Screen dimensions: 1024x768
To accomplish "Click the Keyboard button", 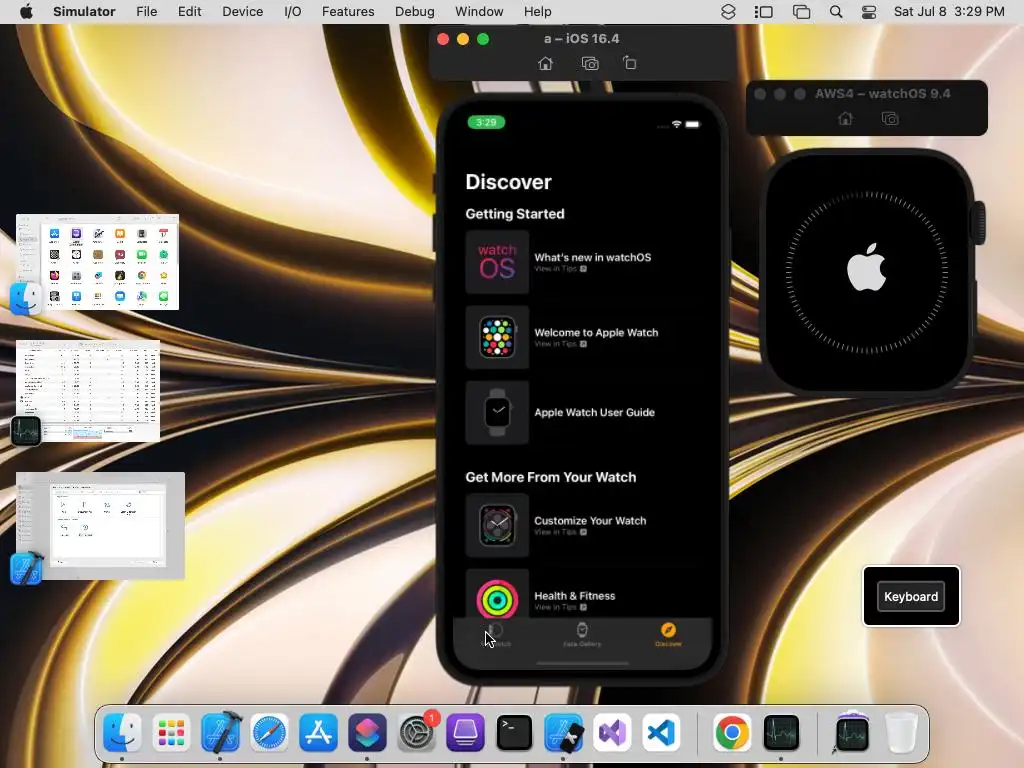I will (911, 596).
